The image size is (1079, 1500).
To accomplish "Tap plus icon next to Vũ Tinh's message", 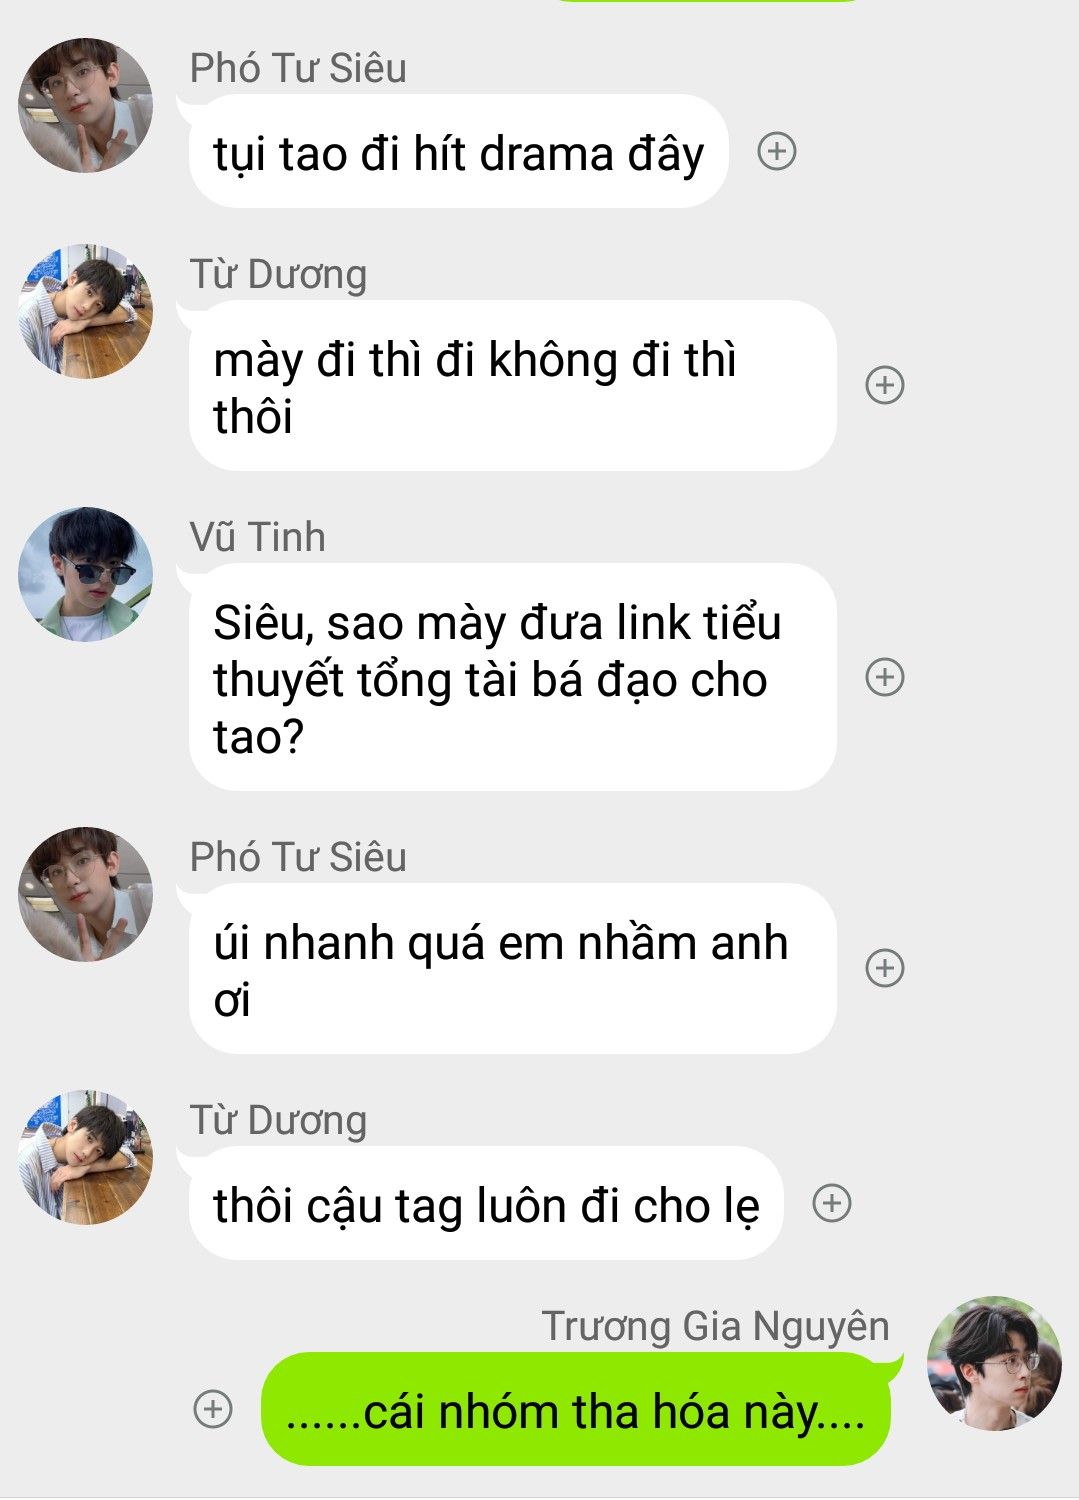I will point(885,677).
